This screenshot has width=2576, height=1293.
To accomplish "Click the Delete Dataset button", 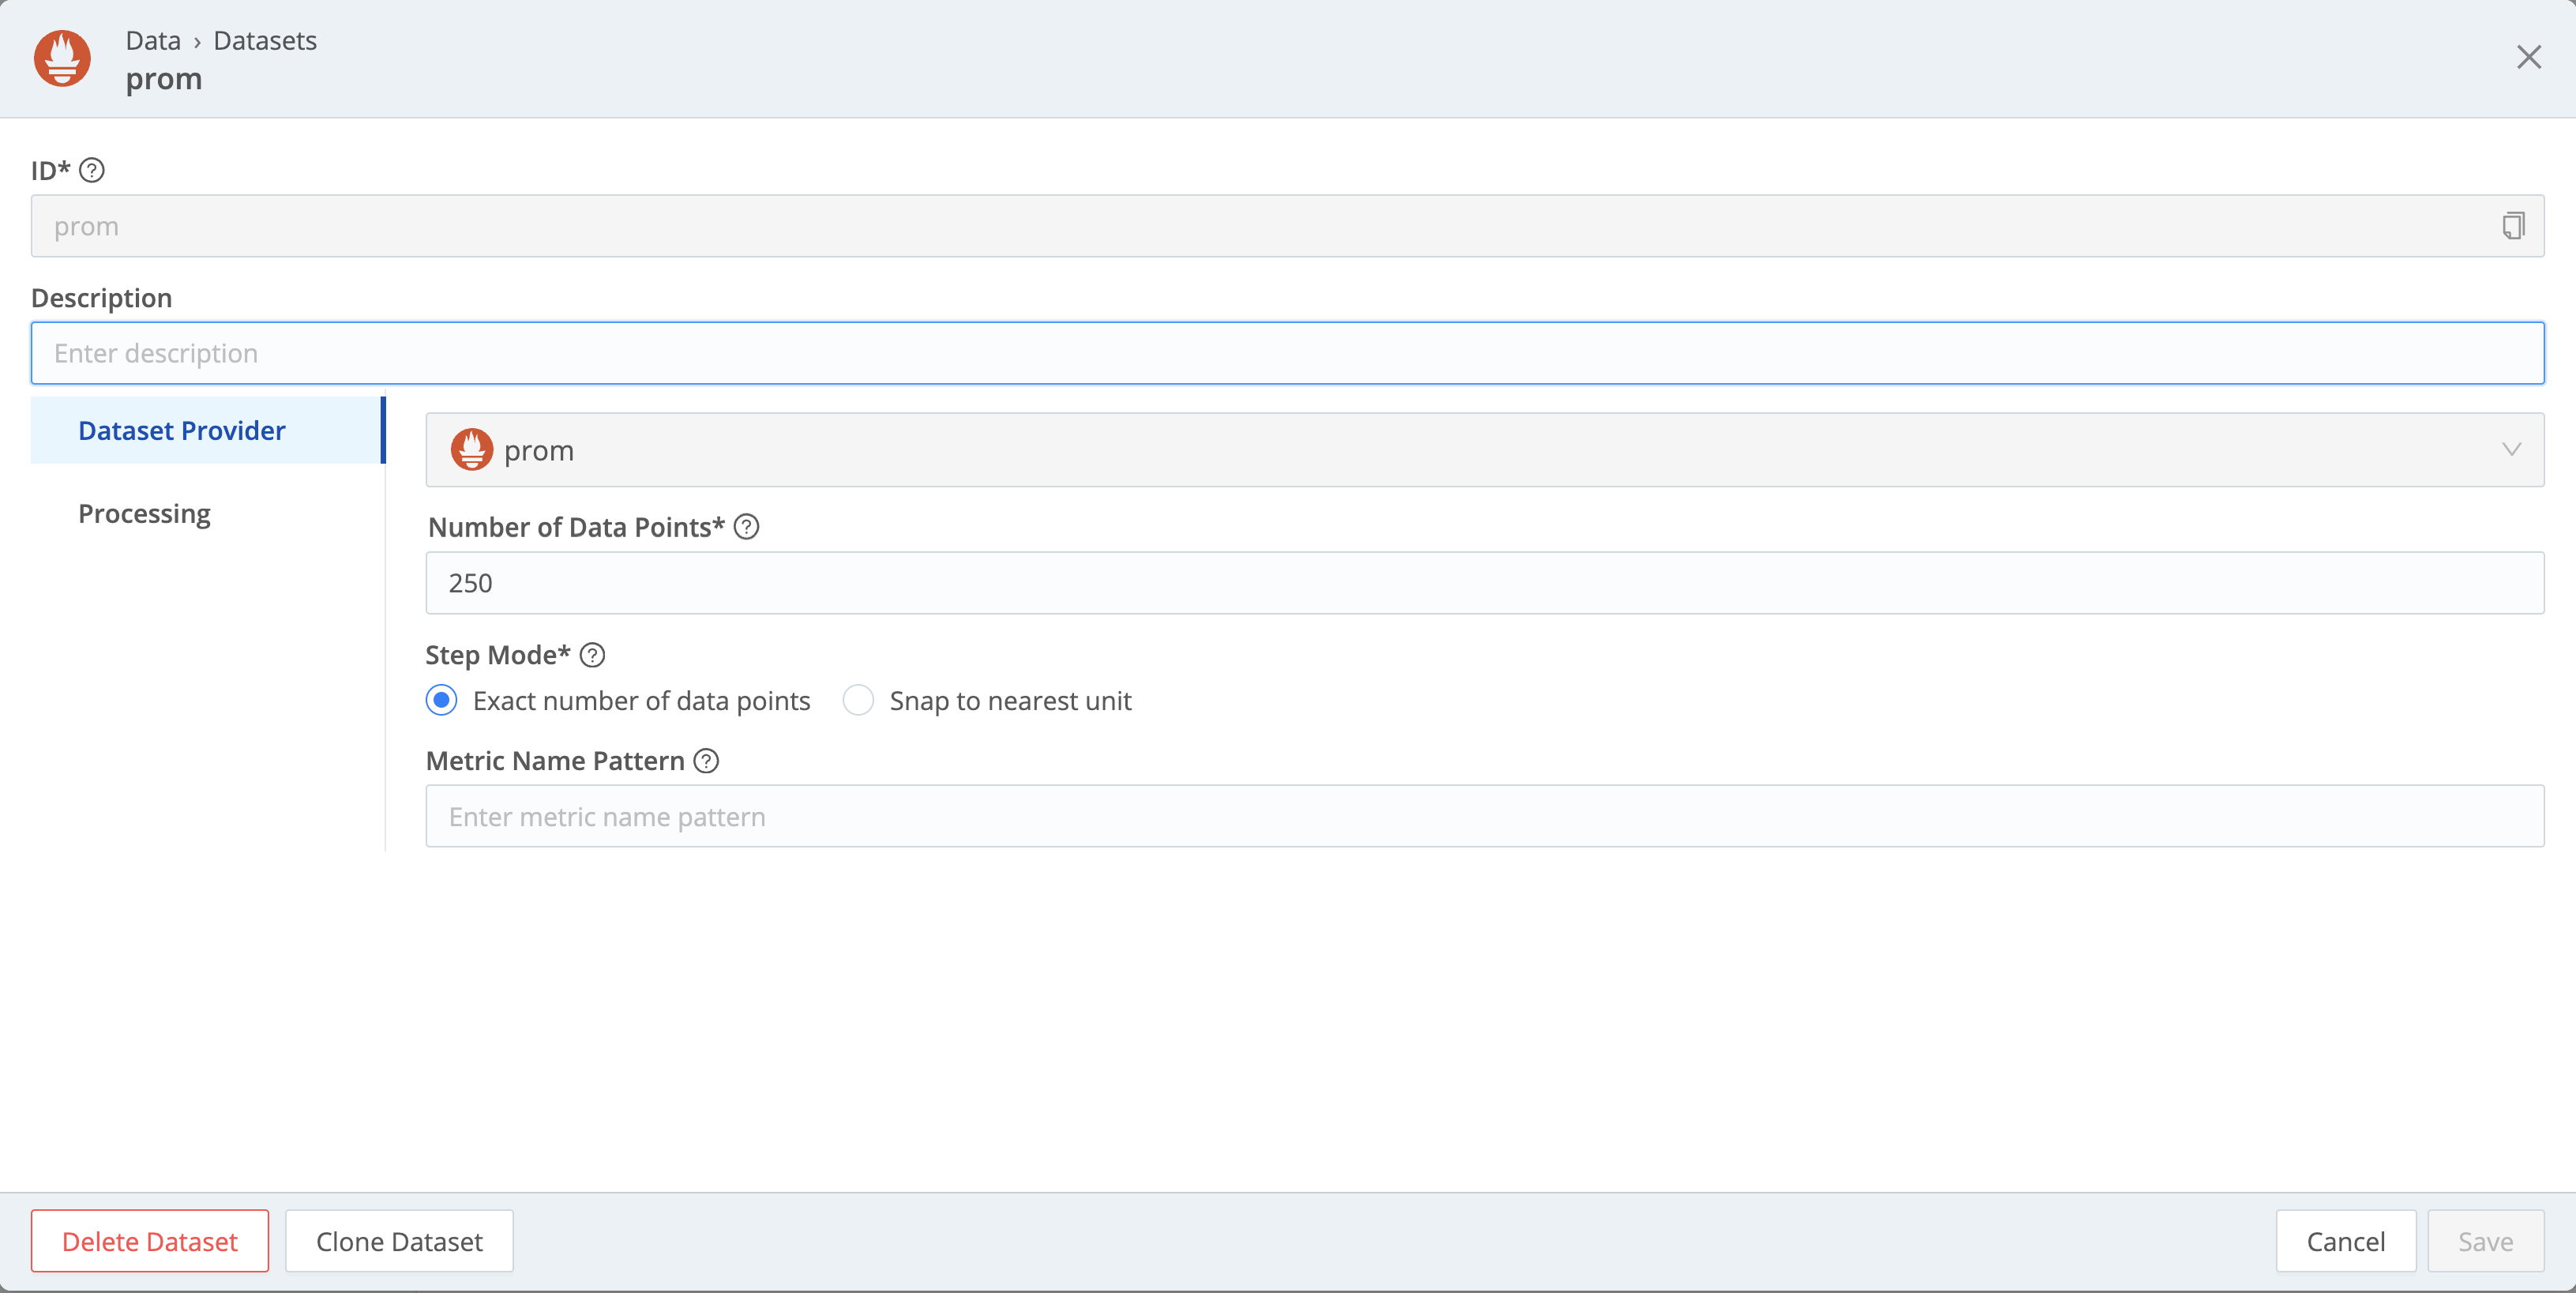I will pyautogui.click(x=150, y=1241).
